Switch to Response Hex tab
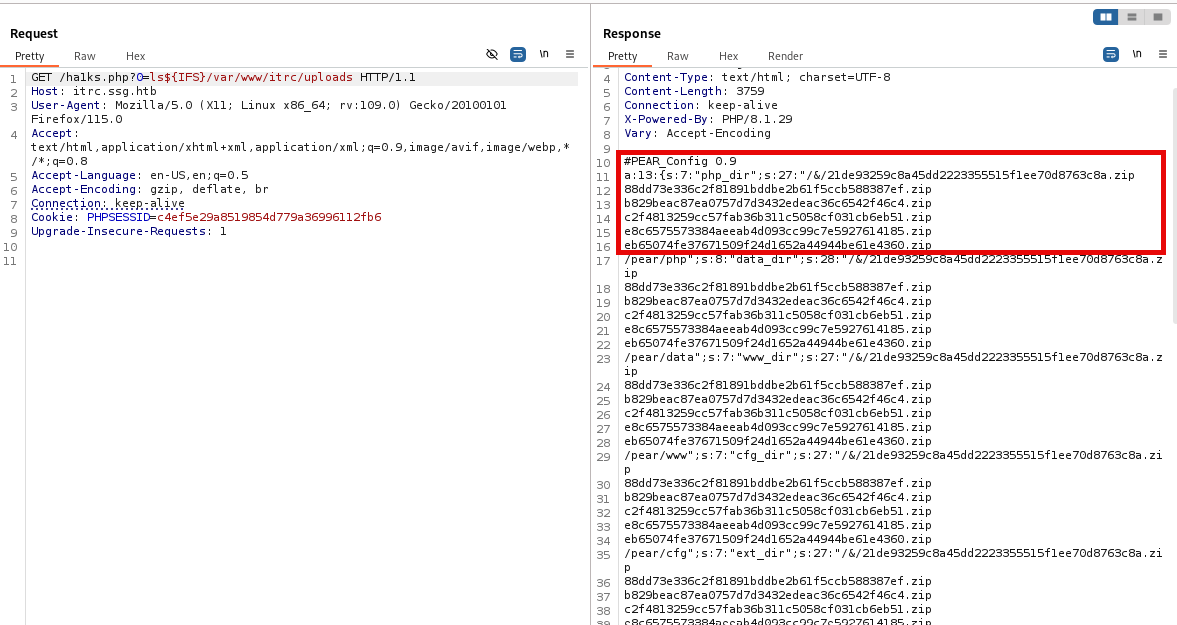 728,56
